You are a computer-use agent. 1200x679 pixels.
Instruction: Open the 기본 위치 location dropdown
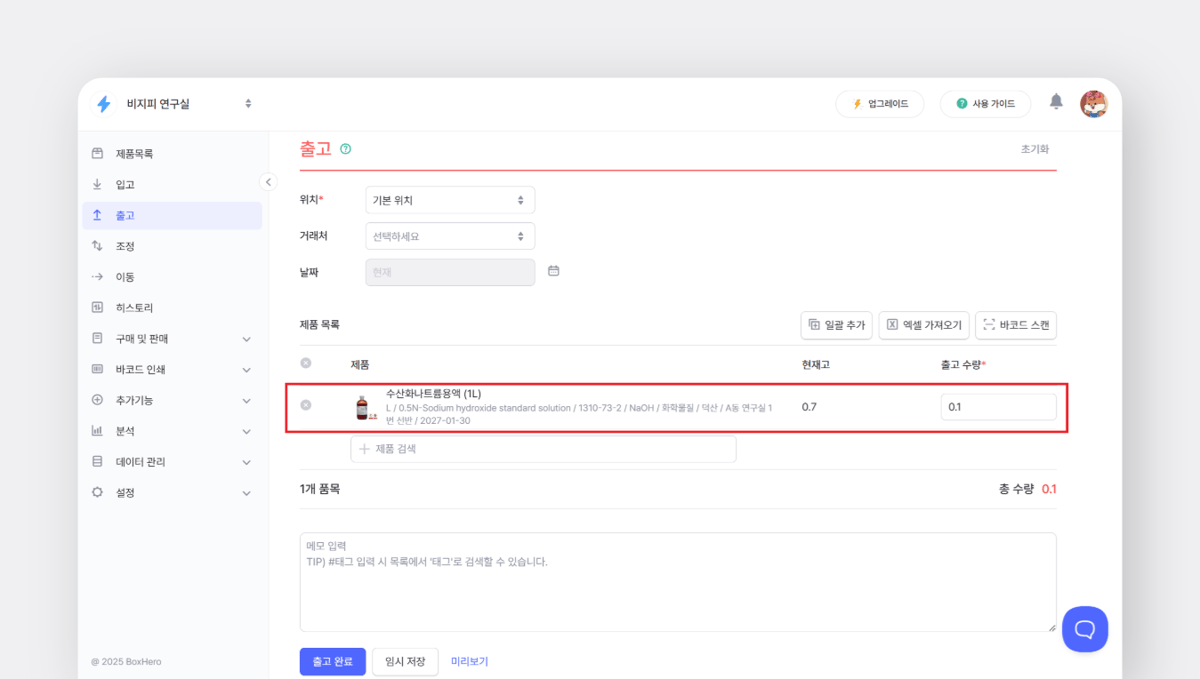pos(449,200)
